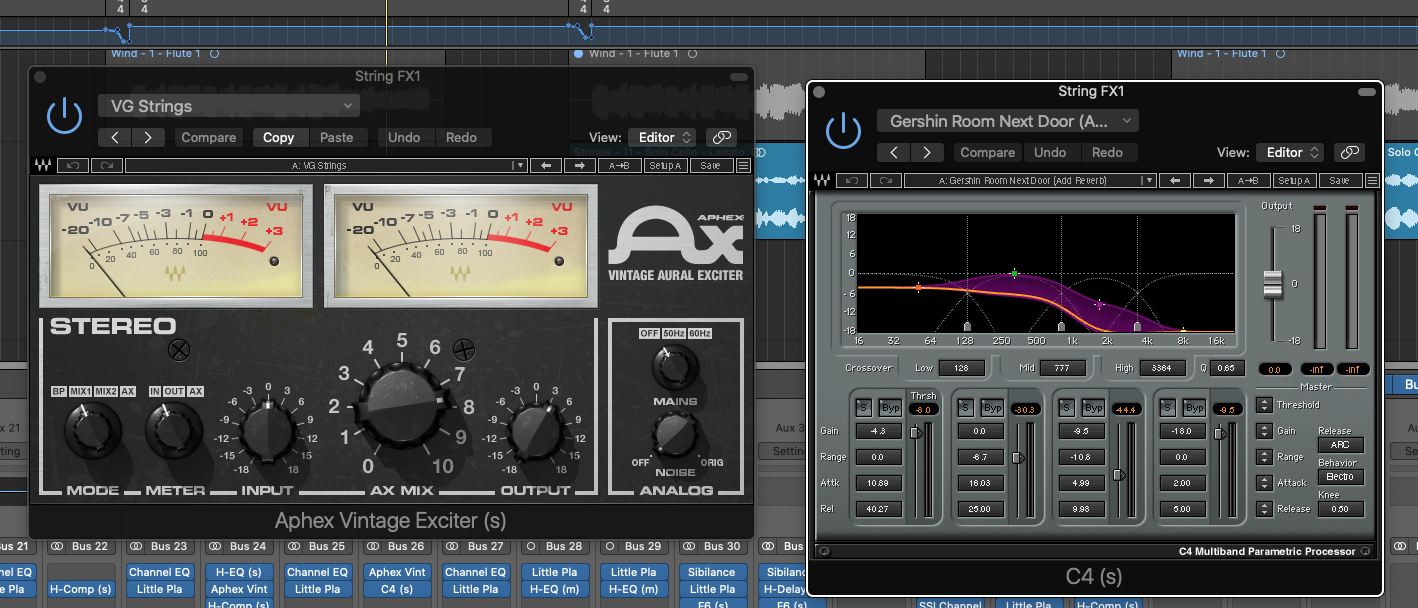Bypass the first (low) band in C4
Viewport: 1418px width, 608px height.
(890, 408)
